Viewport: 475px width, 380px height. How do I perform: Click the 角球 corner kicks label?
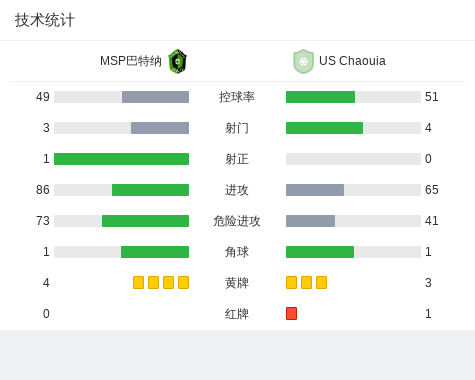[237, 252]
